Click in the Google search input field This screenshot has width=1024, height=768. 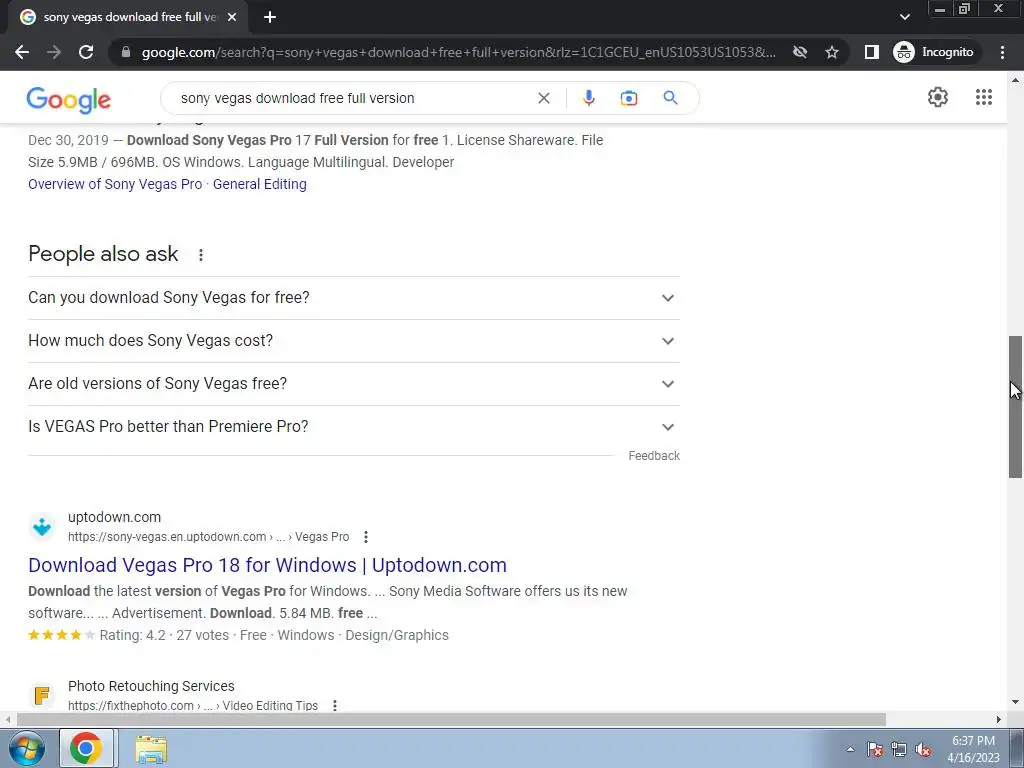tap(353, 98)
